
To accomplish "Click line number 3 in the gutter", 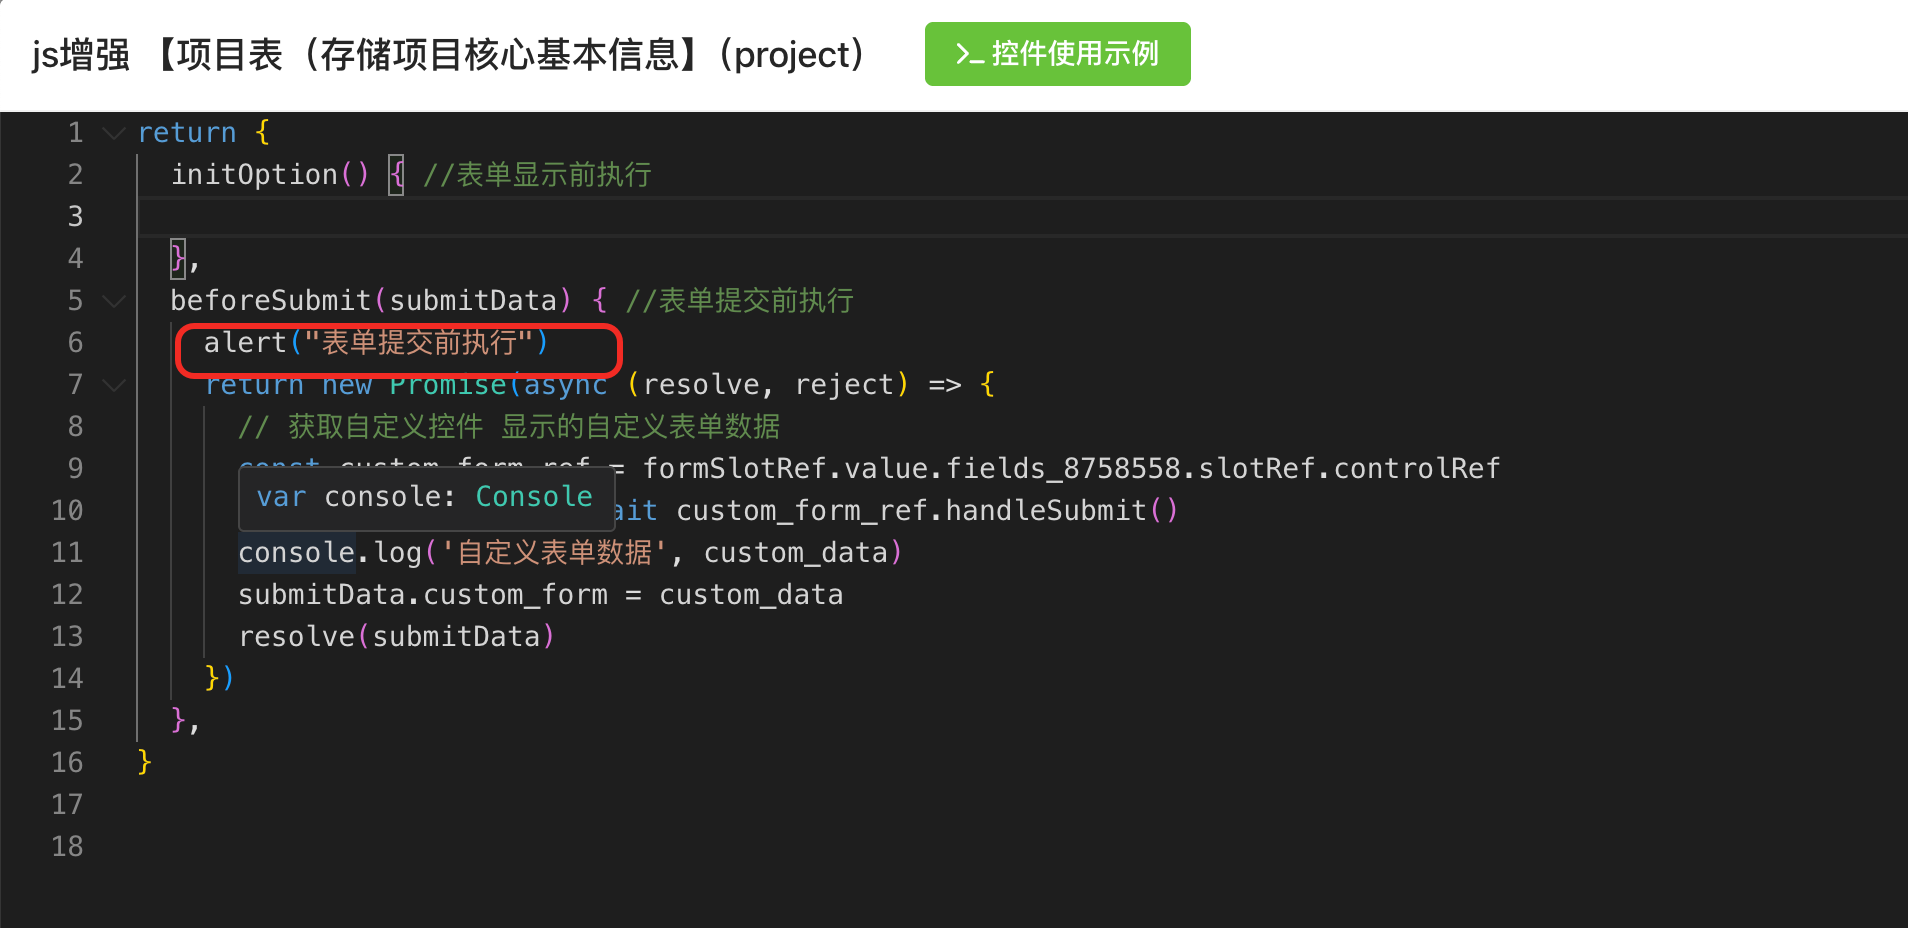I will pos(75,217).
